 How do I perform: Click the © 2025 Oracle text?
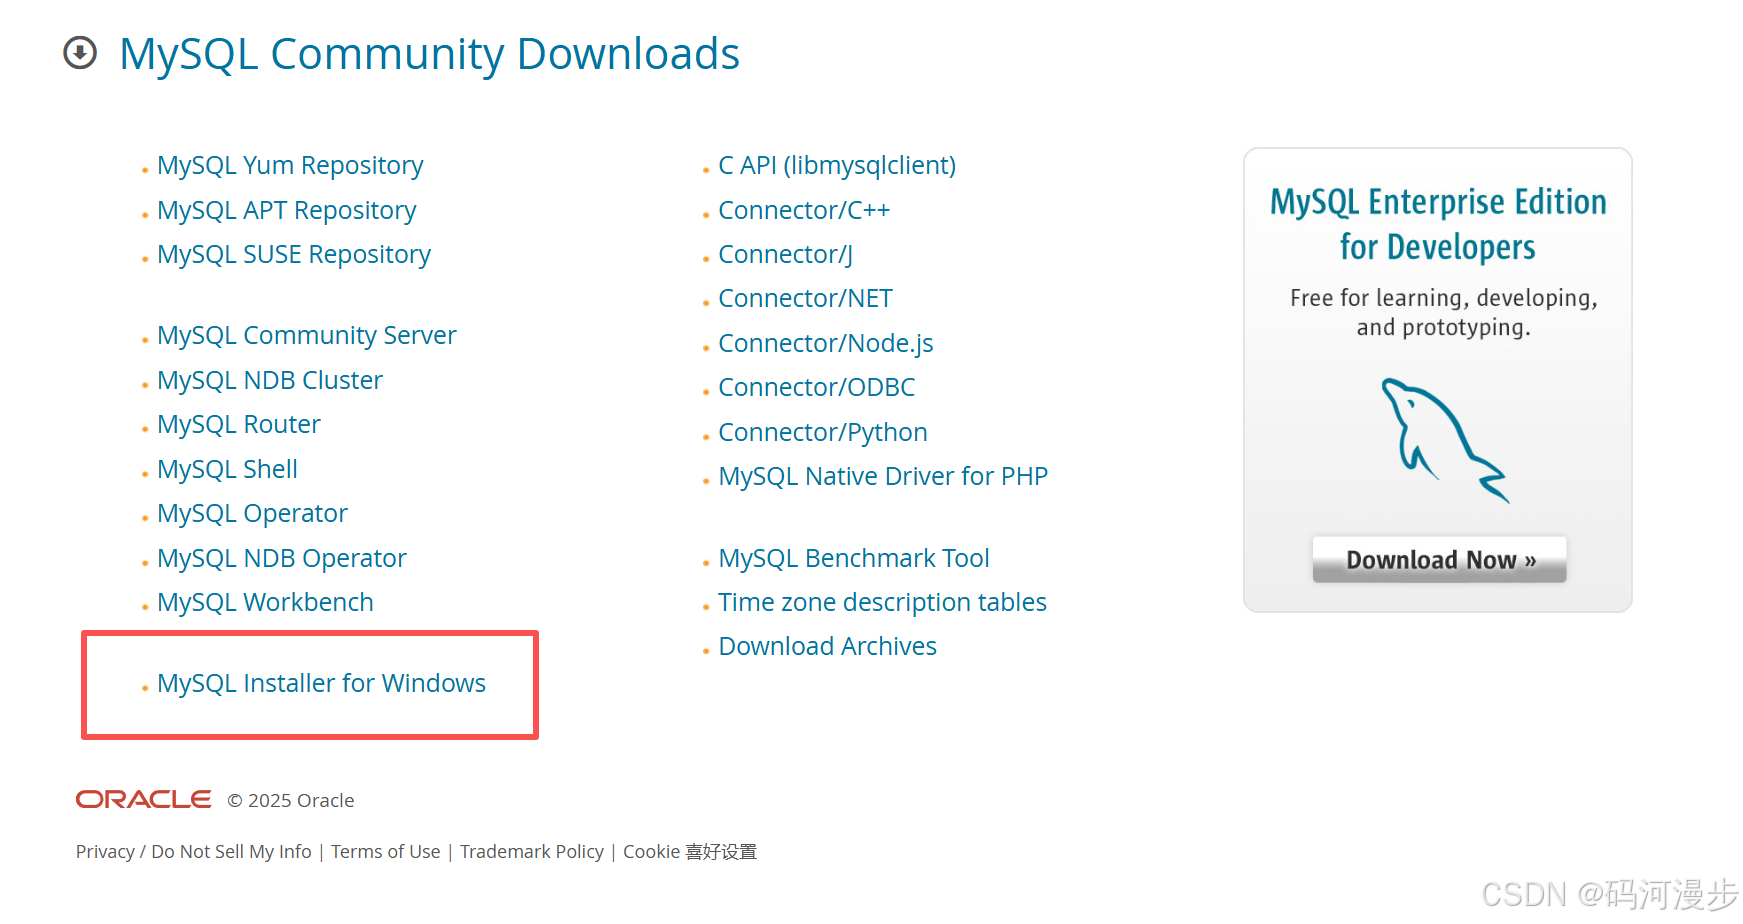tap(291, 800)
